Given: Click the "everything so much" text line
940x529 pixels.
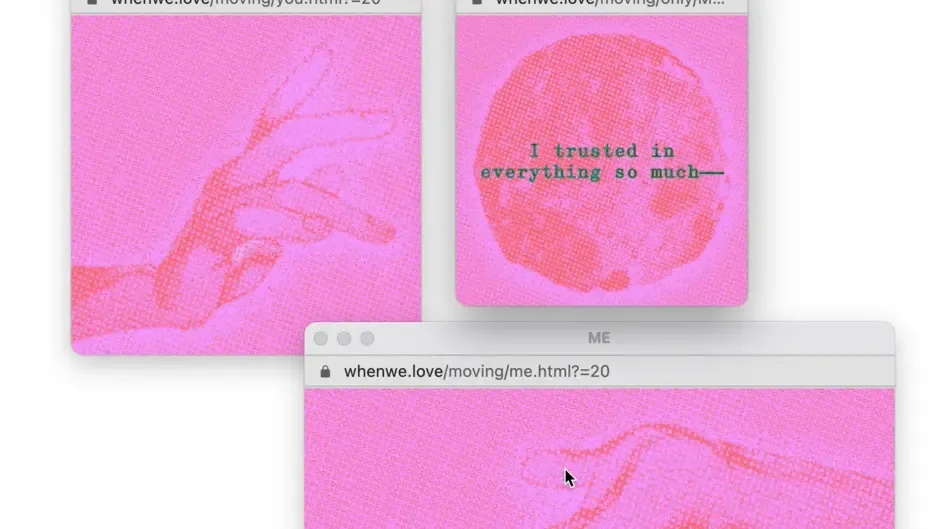Looking at the screenshot, I should (x=602, y=173).
